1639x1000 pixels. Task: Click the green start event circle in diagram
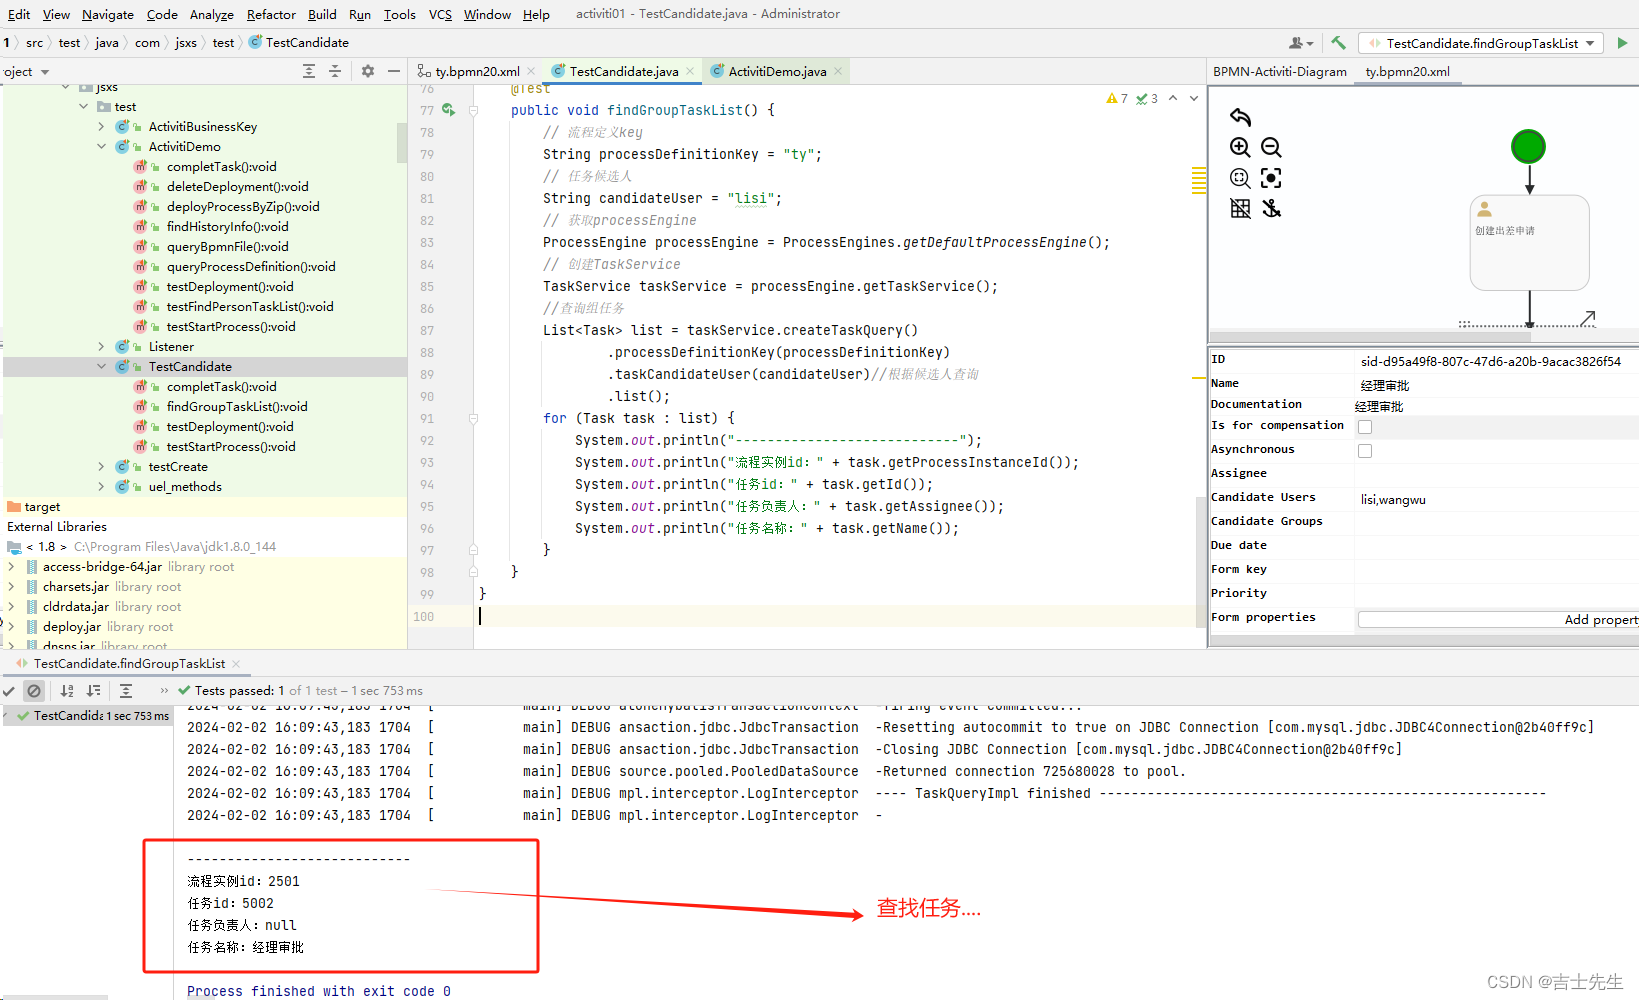pos(1528,147)
